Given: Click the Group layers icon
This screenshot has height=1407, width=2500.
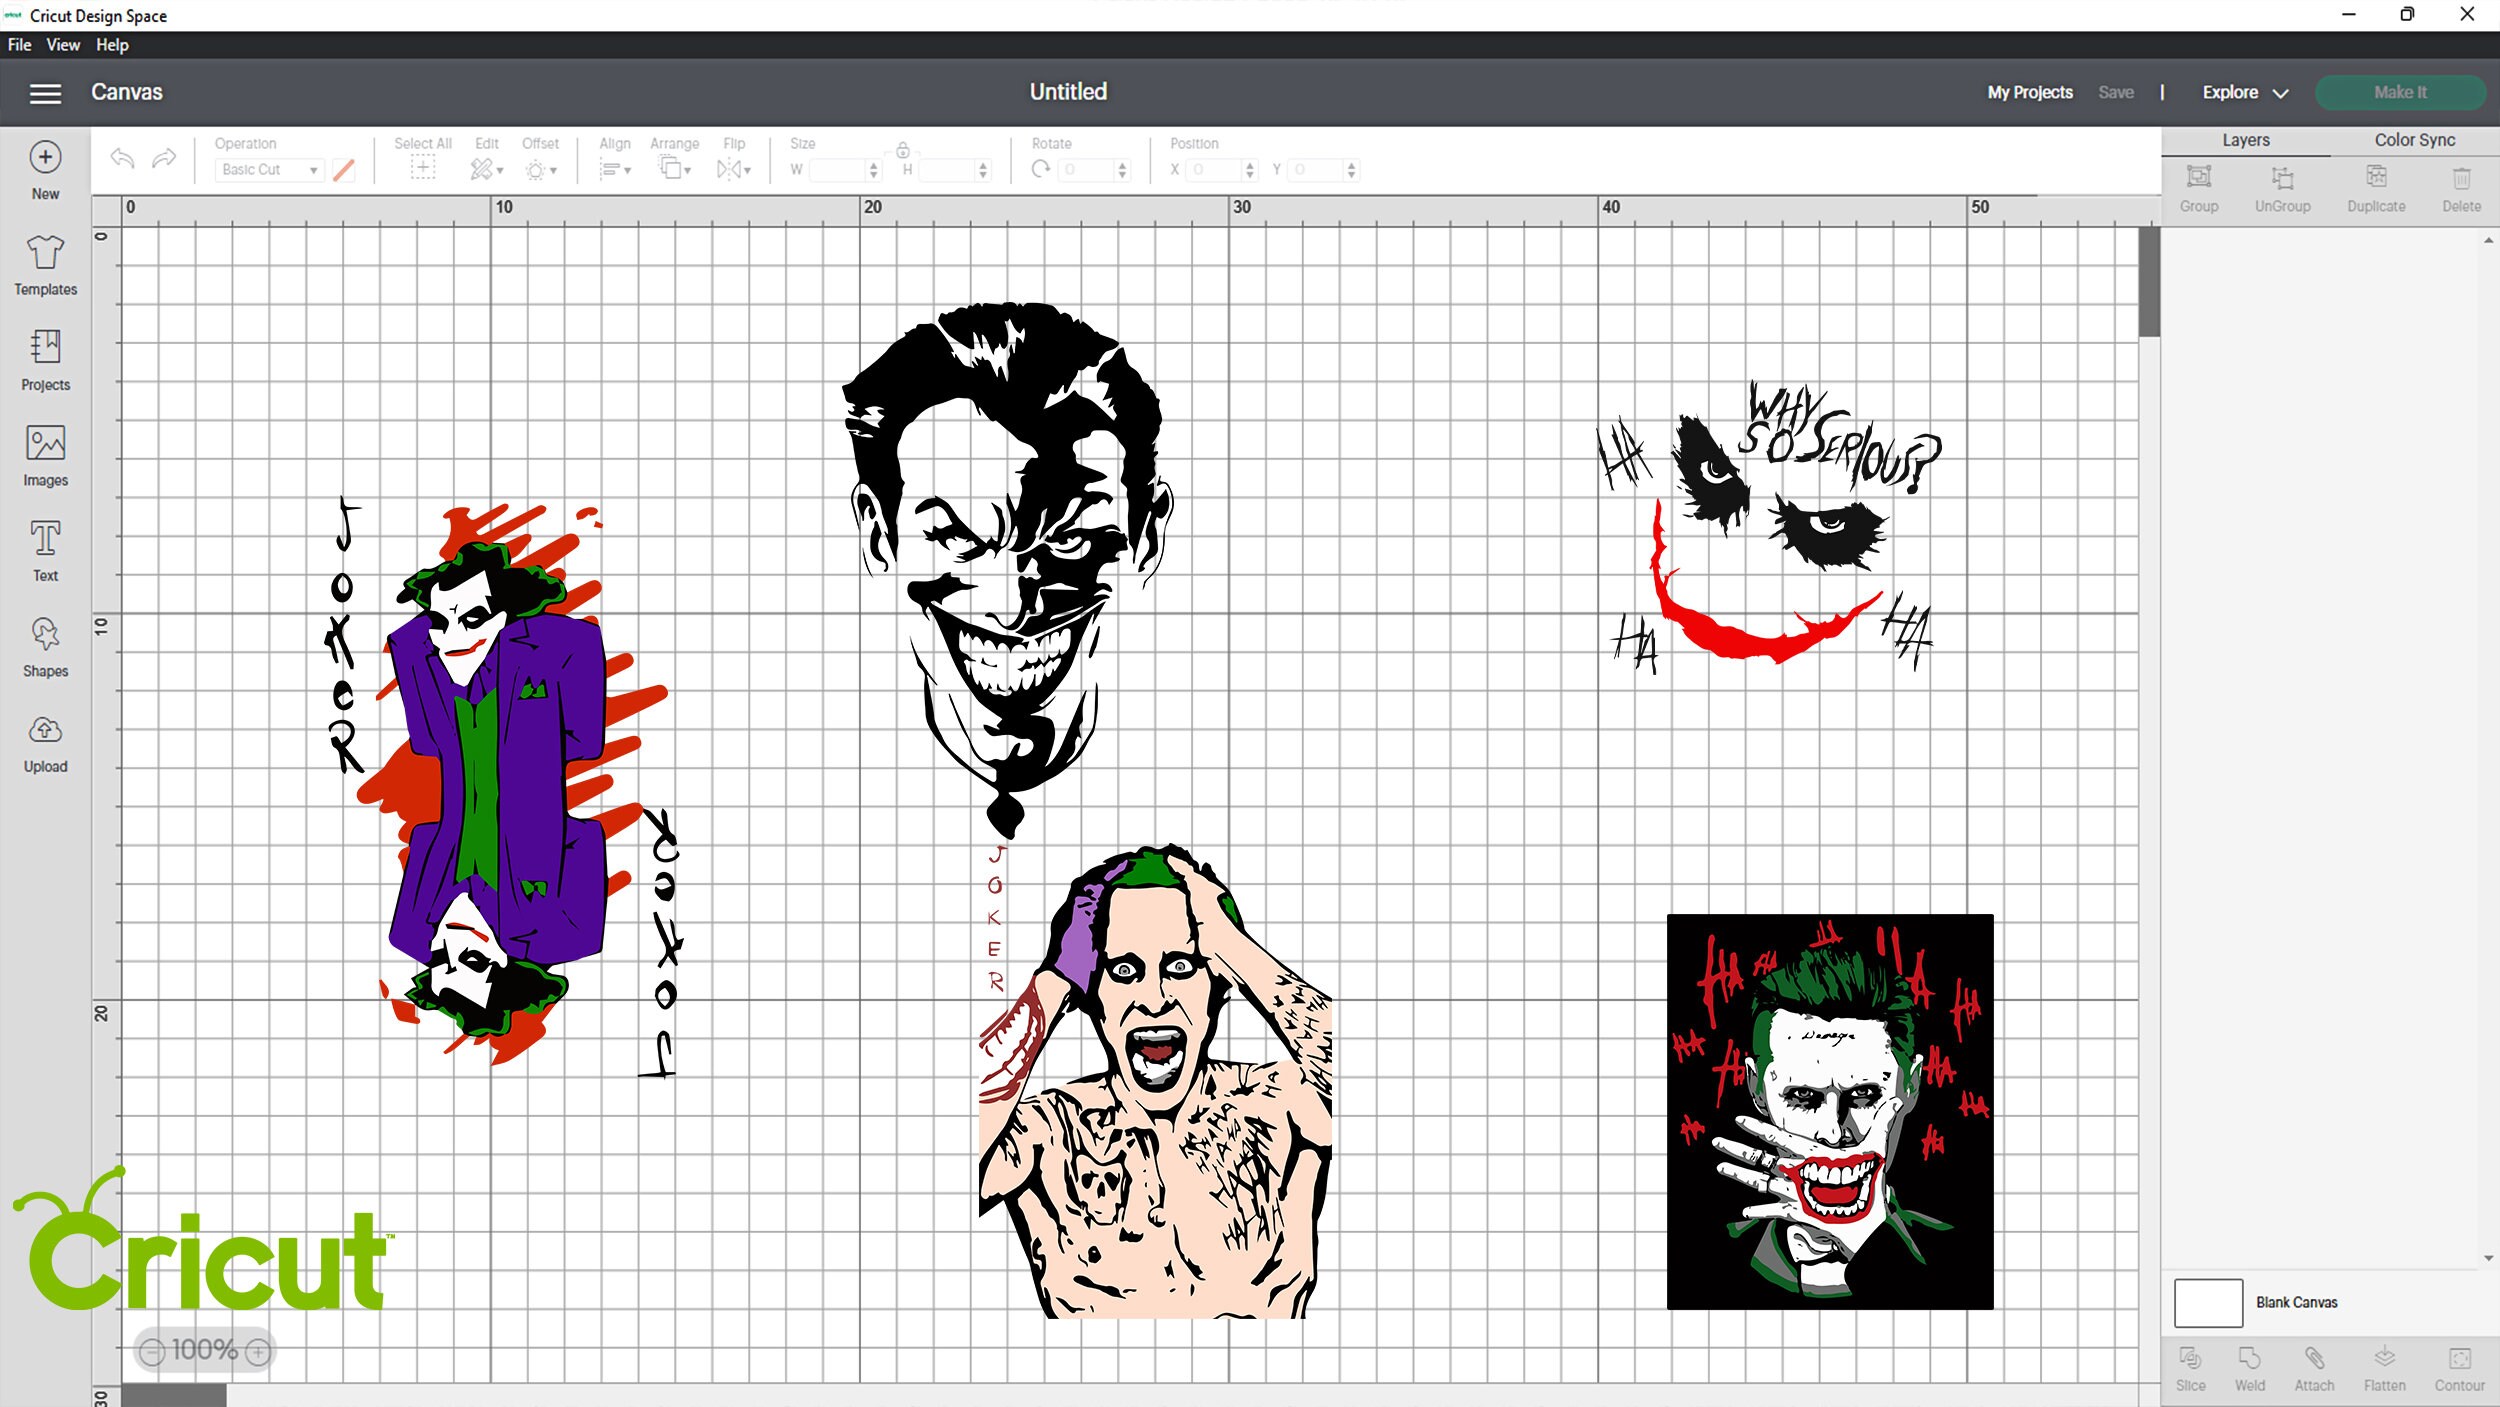Looking at the screenshot, I should click(x=2198, y=177).
